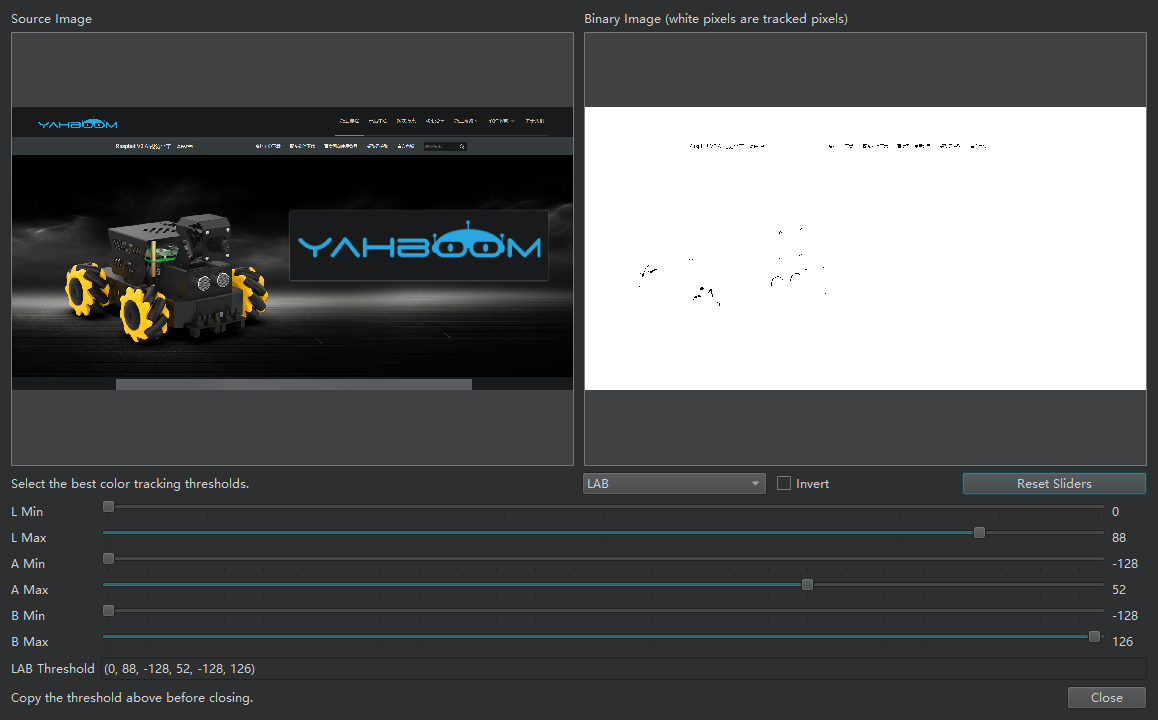
Task: Click the L Min value 0
Action: pos(1115,512)
